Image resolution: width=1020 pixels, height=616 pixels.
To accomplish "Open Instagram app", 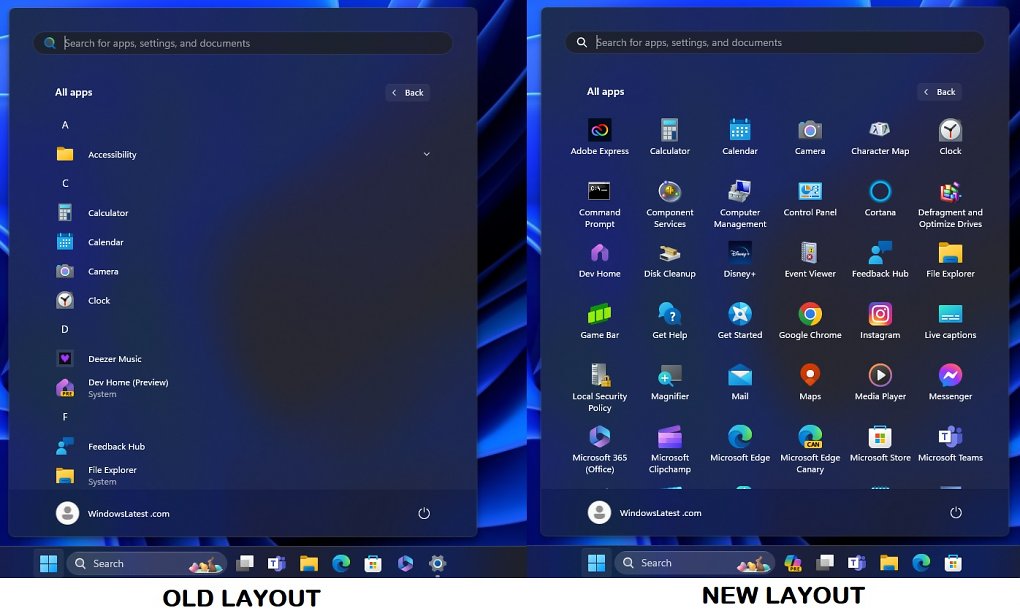I will (879, 321).
